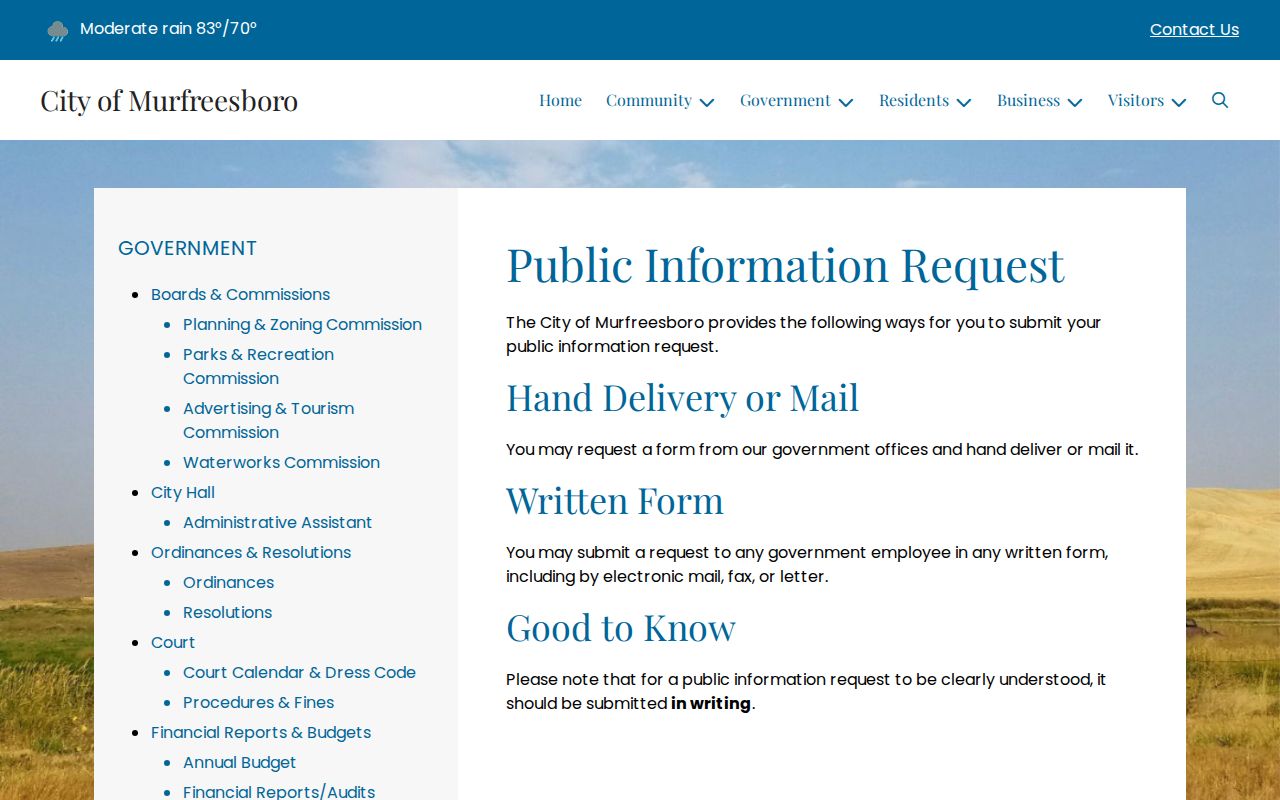Open Annual Budget link
Viewport: 1280px width, 800px height.
(239, 762)
